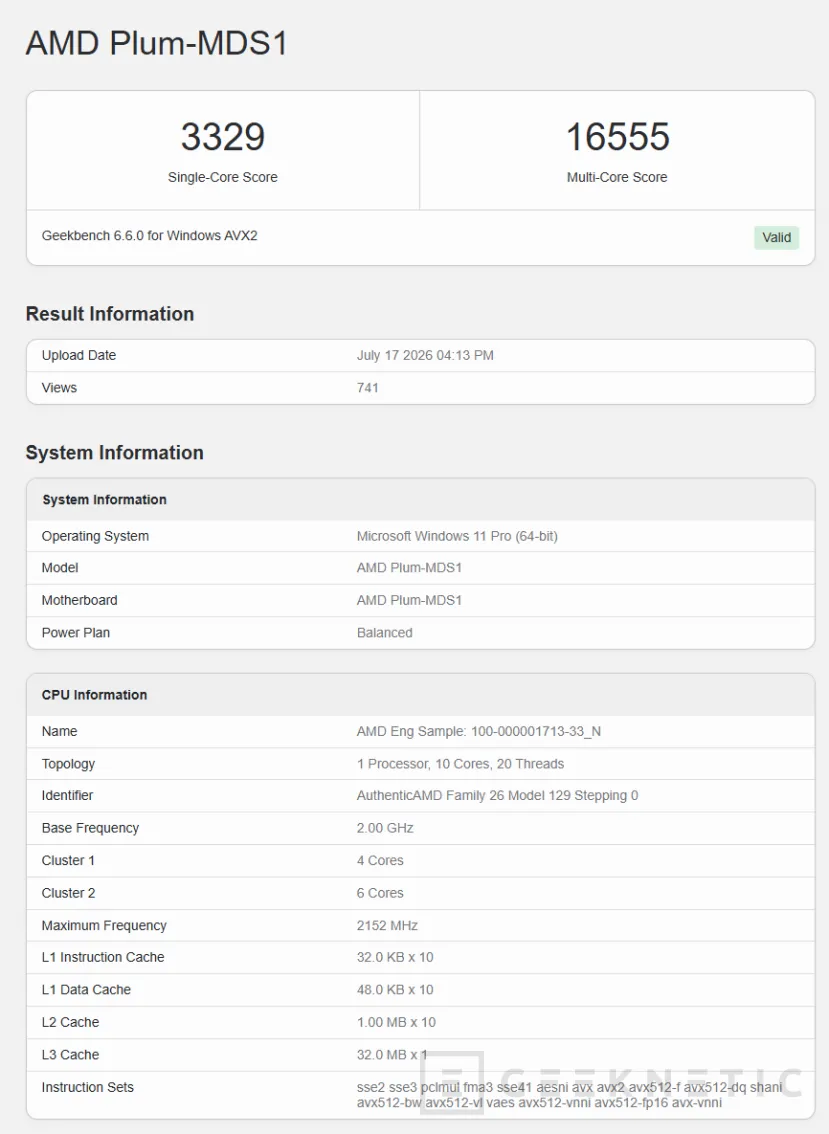829x1134 pixels.
Task: Select Microsoft Windows 11 Pro (64-bit) value
Action: (457, 536)
